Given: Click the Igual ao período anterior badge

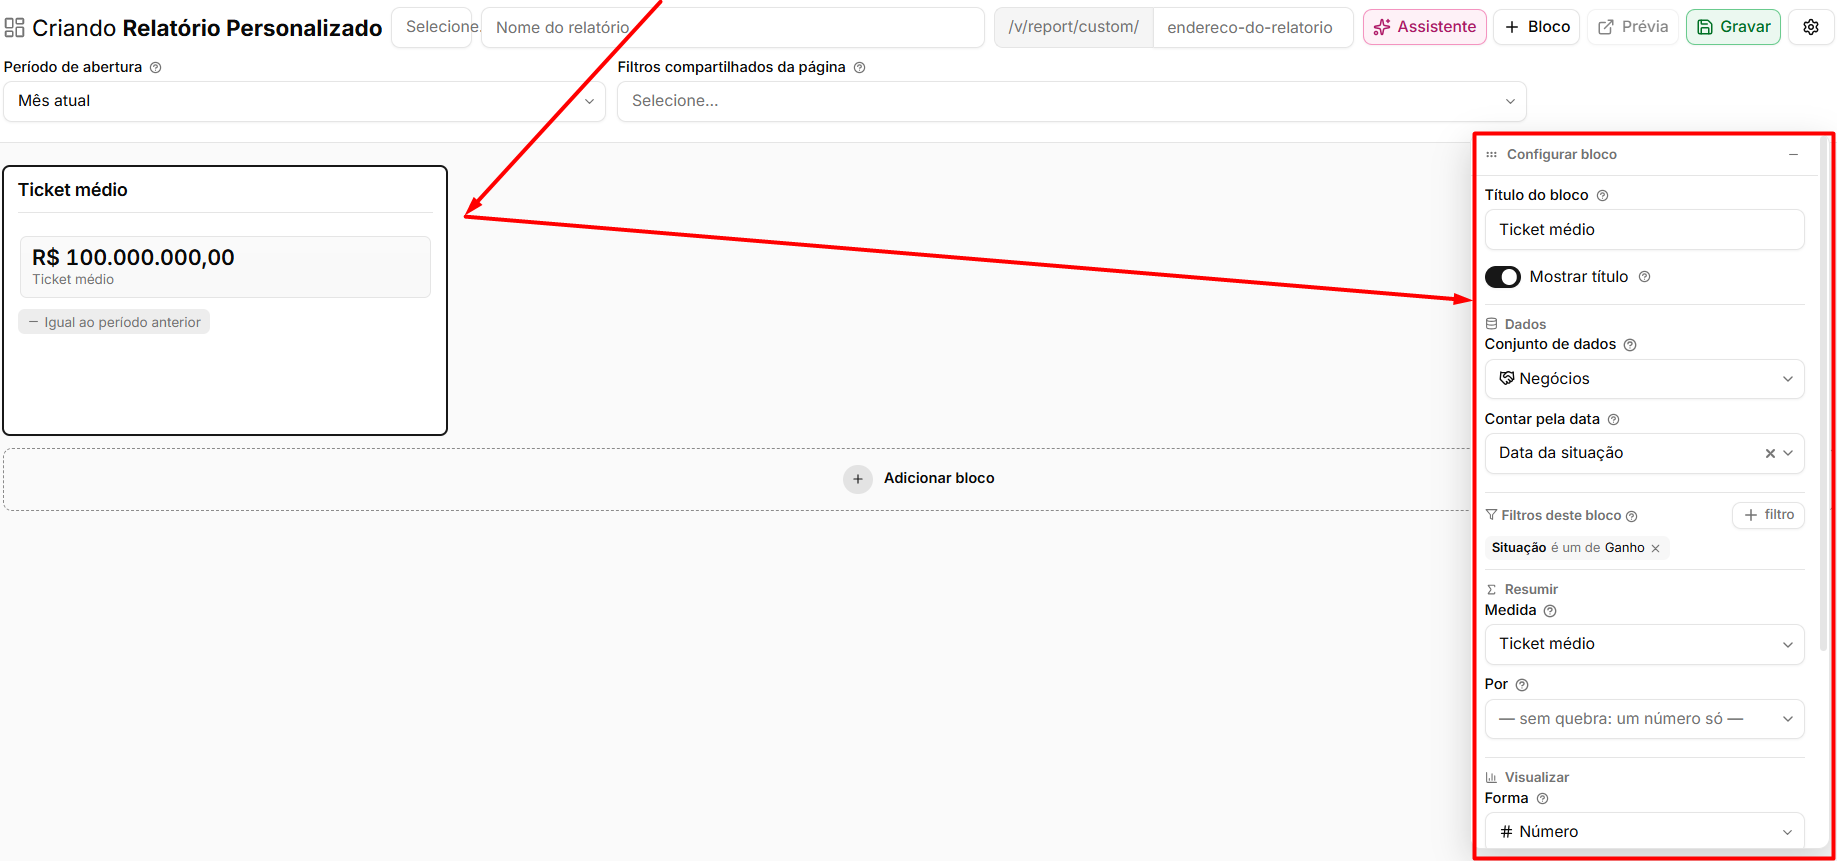Looking at the screenshot, I should point(114,322).
